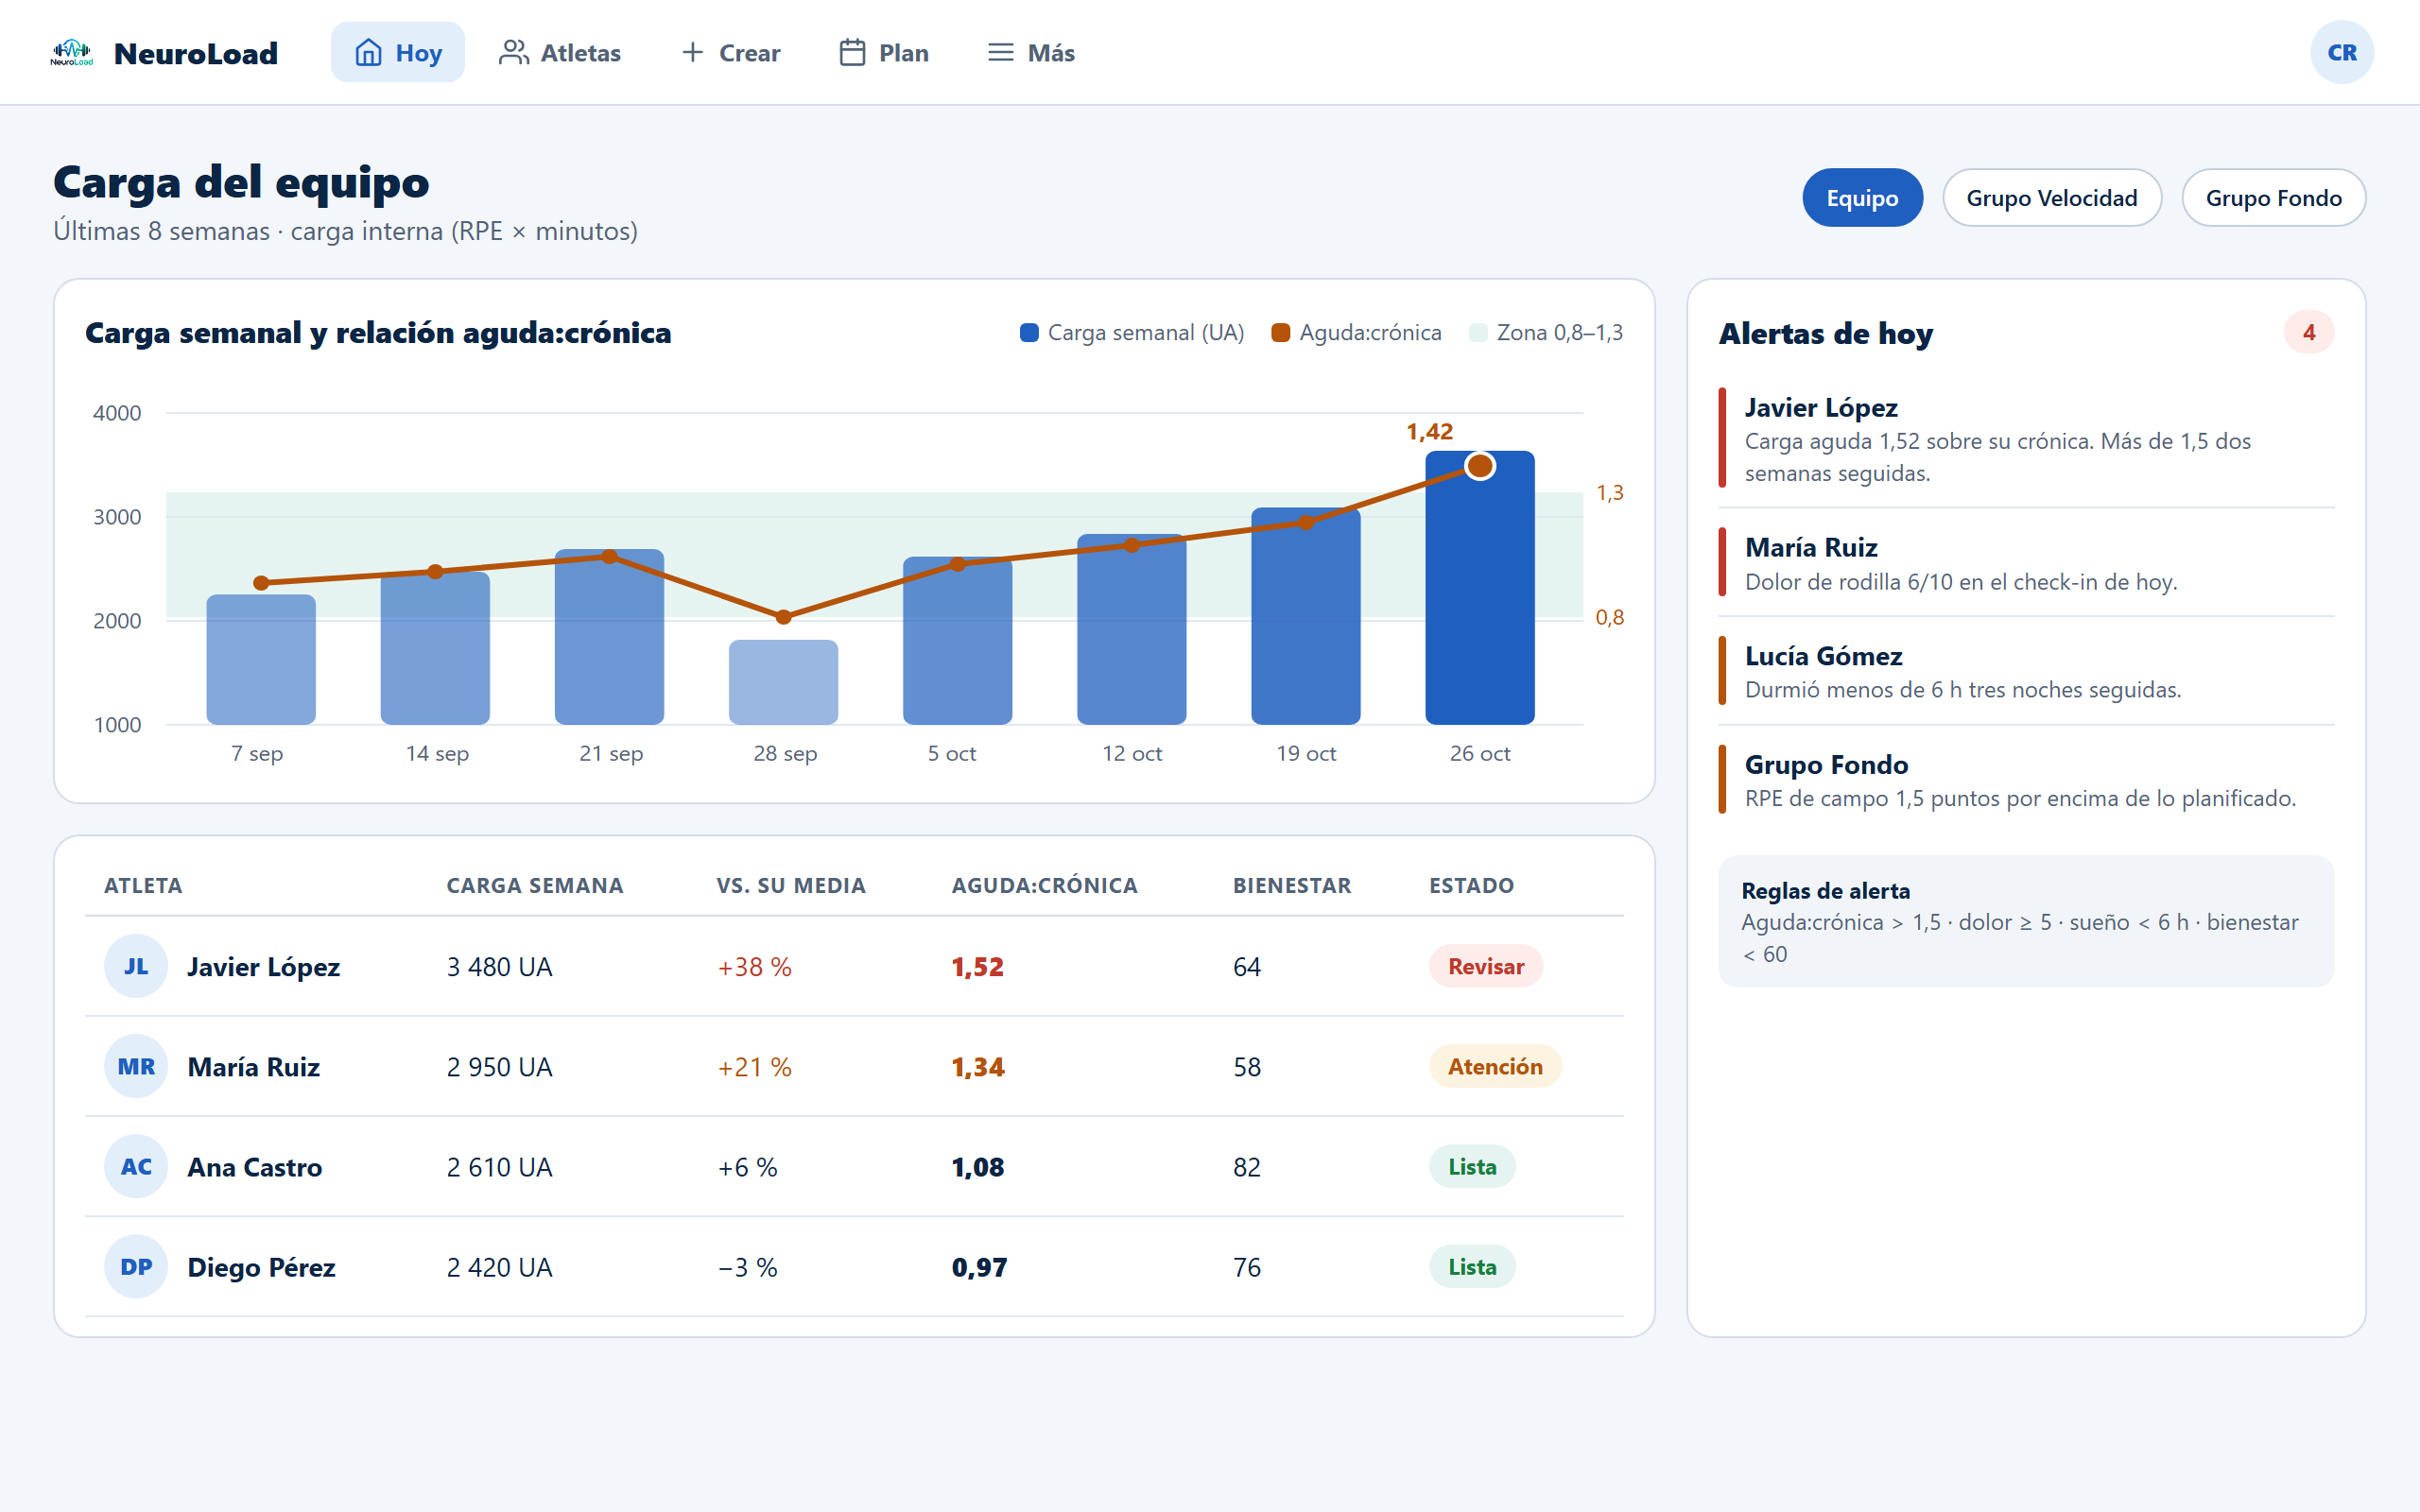Sort by the Vs. su media header
Screen dimensions: 2420x1512
[791, 886]
